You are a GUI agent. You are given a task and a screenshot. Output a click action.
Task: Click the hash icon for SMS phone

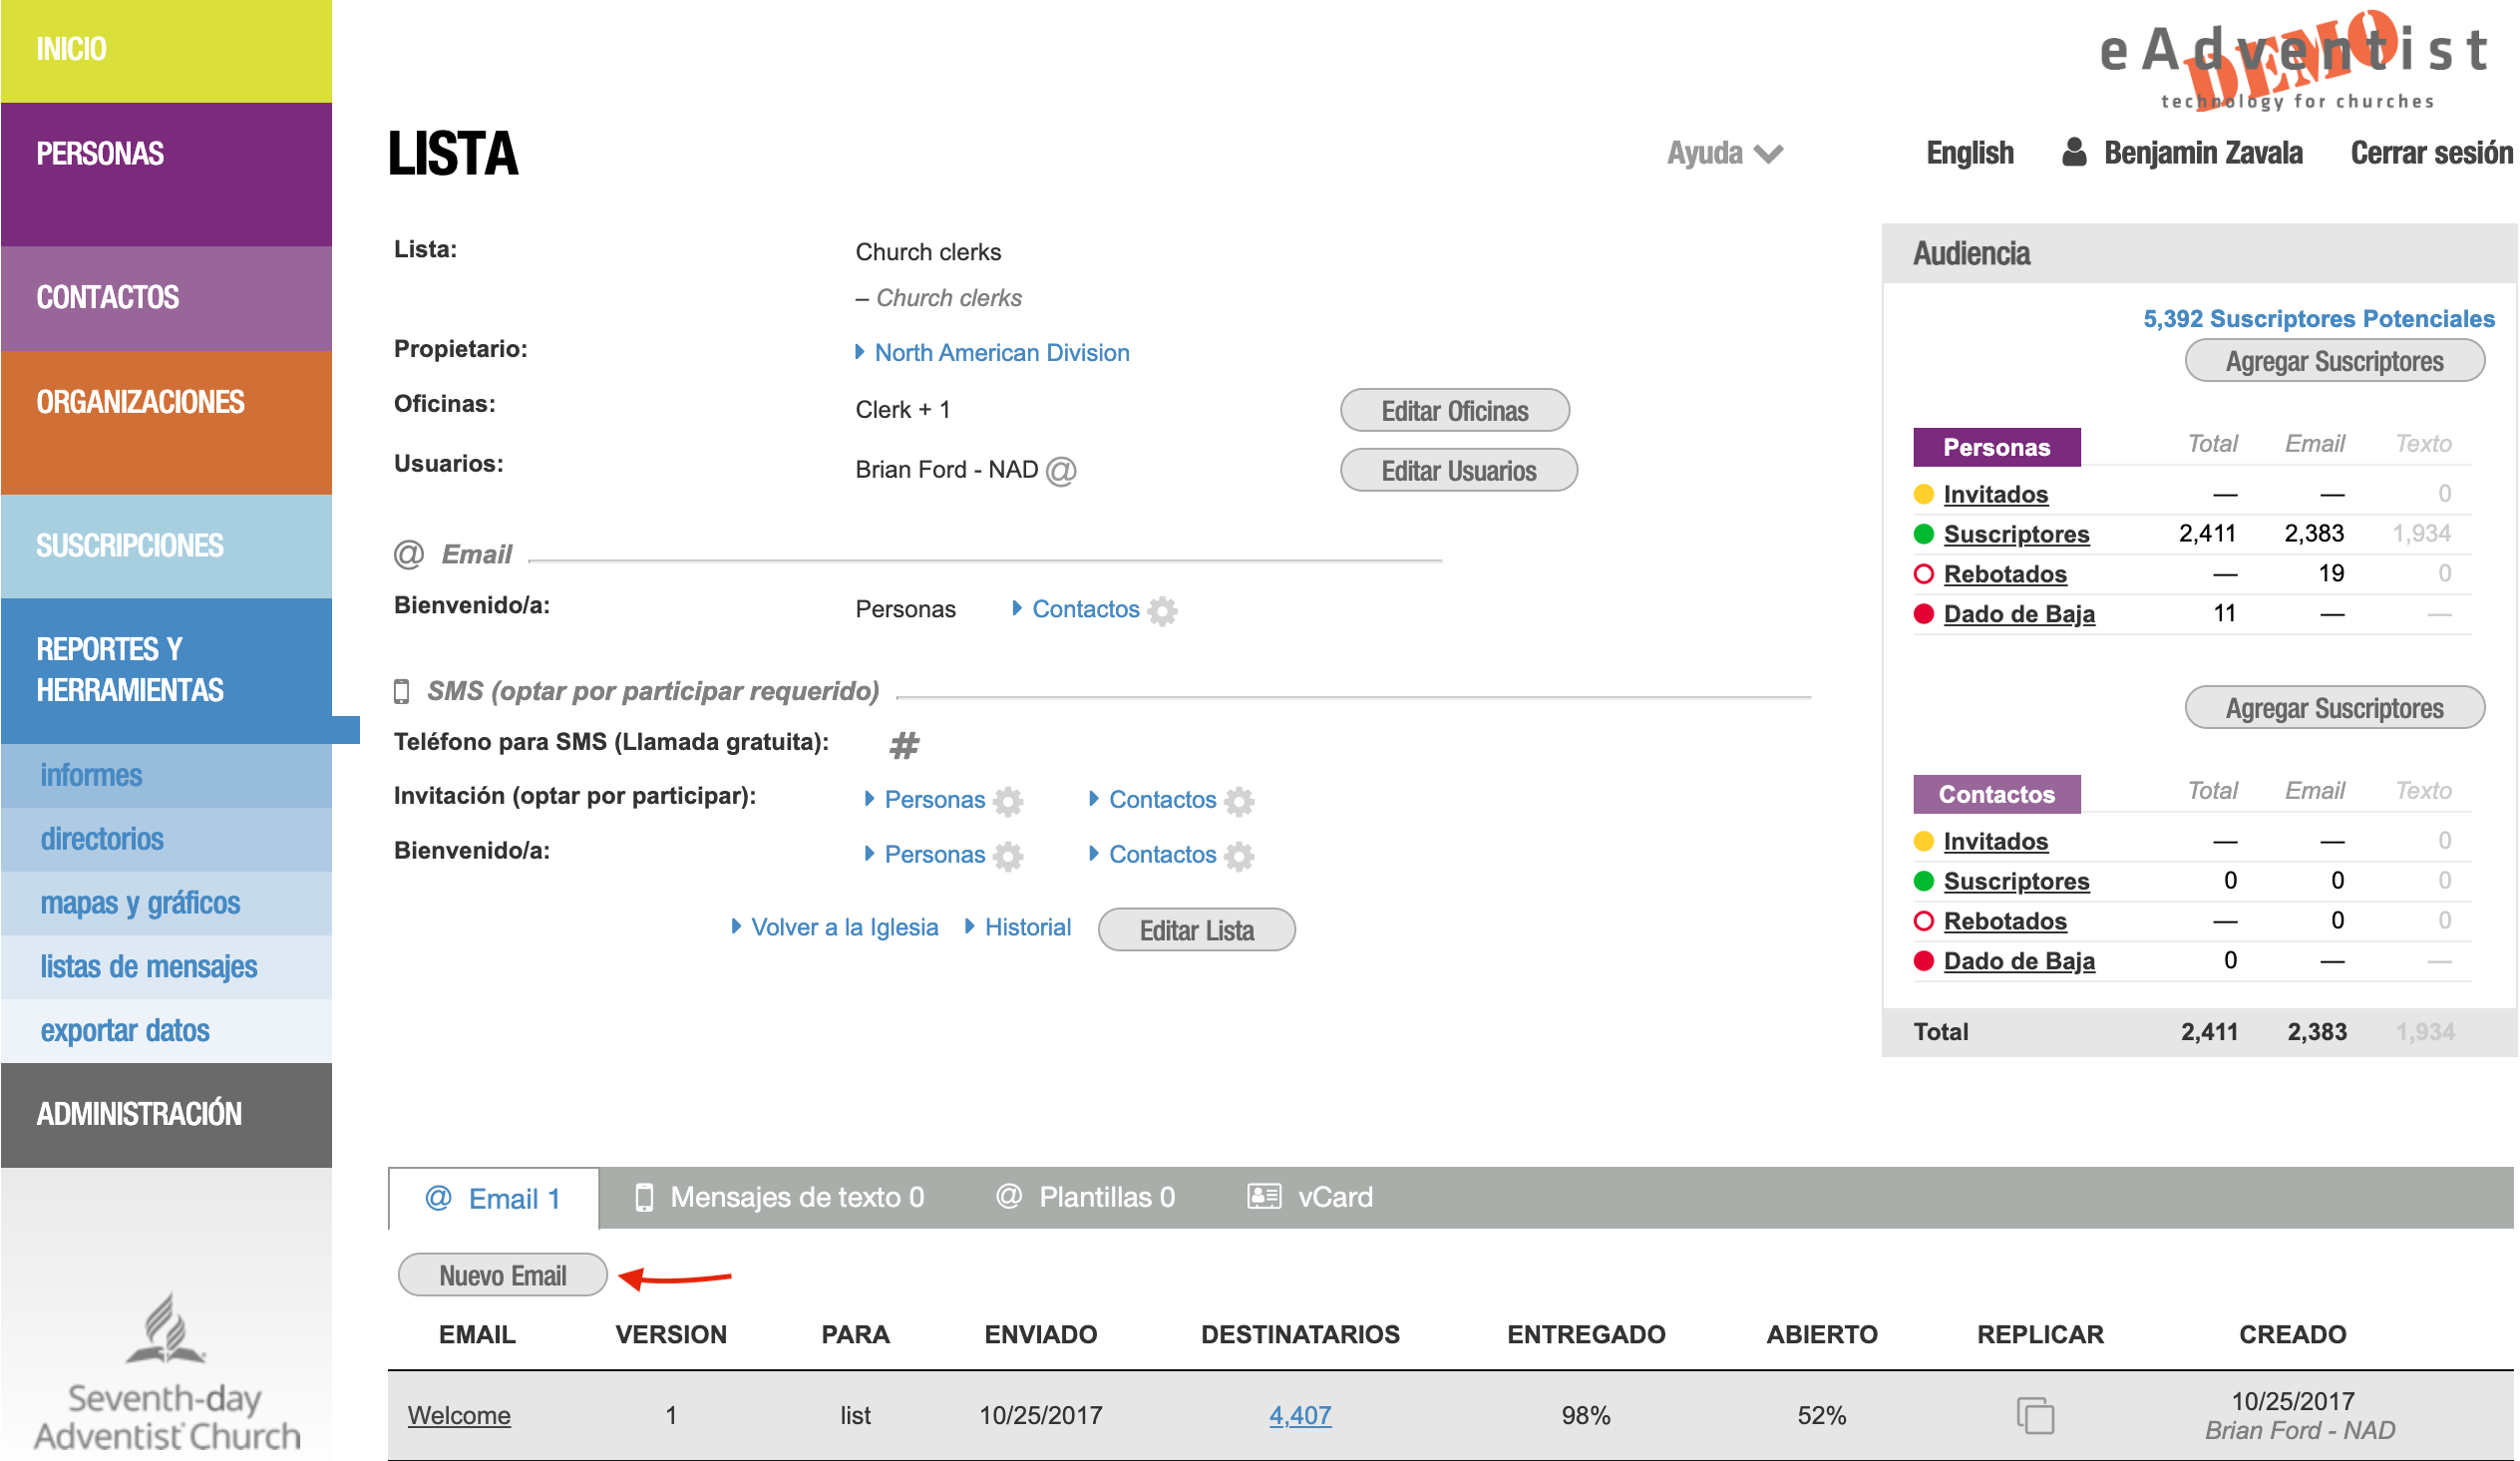(x=904, y=745)
